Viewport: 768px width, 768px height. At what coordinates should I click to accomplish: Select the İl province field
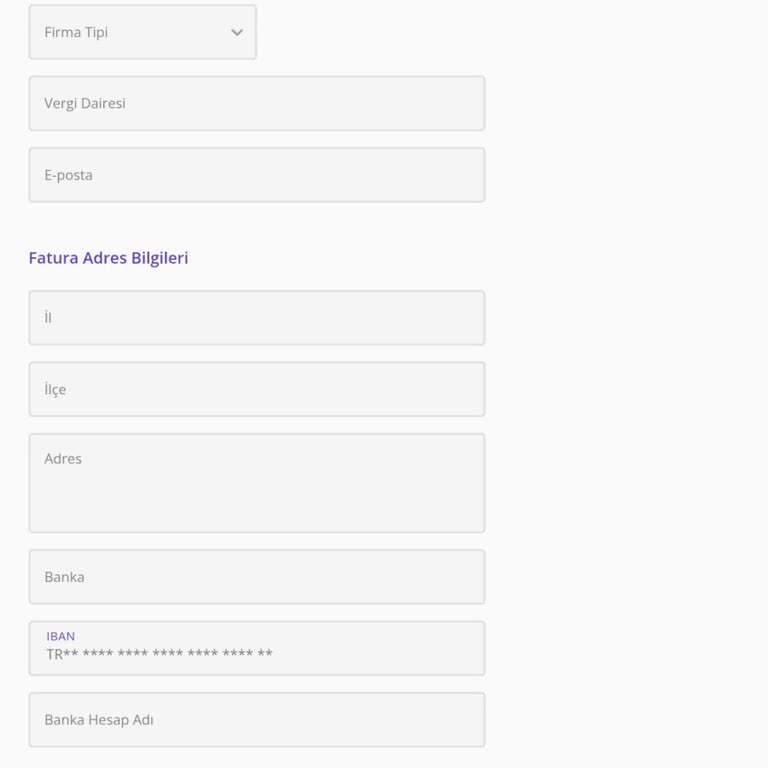point(256,318)
